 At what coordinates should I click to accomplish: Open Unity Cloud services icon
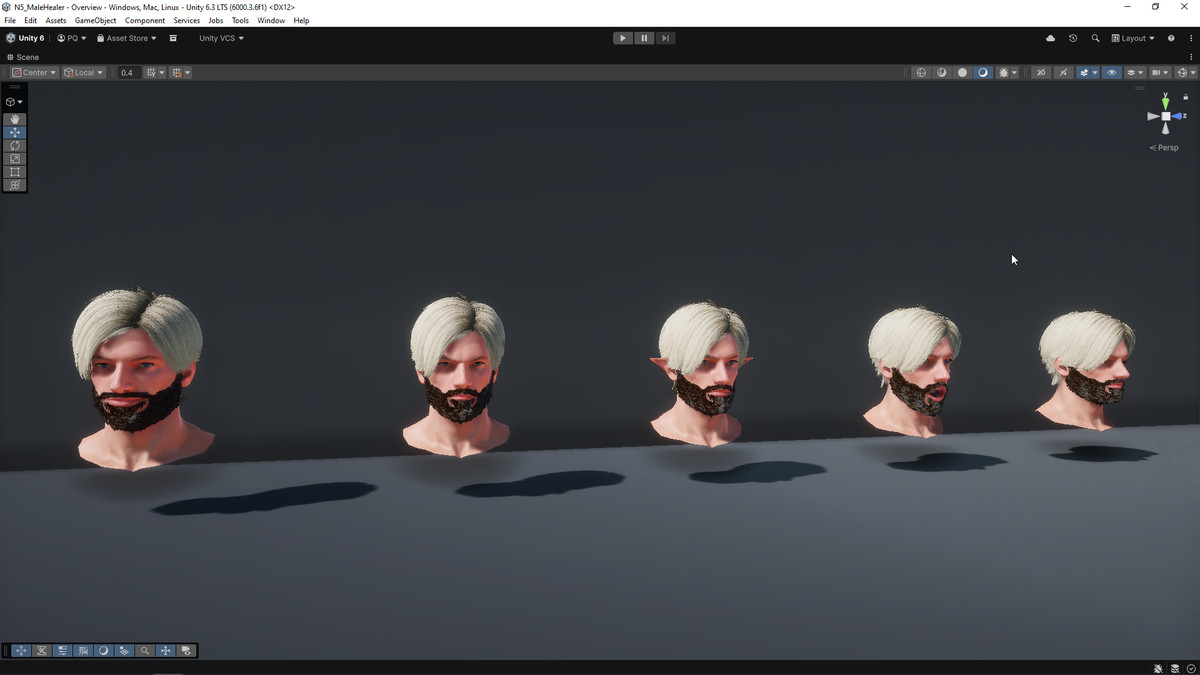pos(1050,38)
